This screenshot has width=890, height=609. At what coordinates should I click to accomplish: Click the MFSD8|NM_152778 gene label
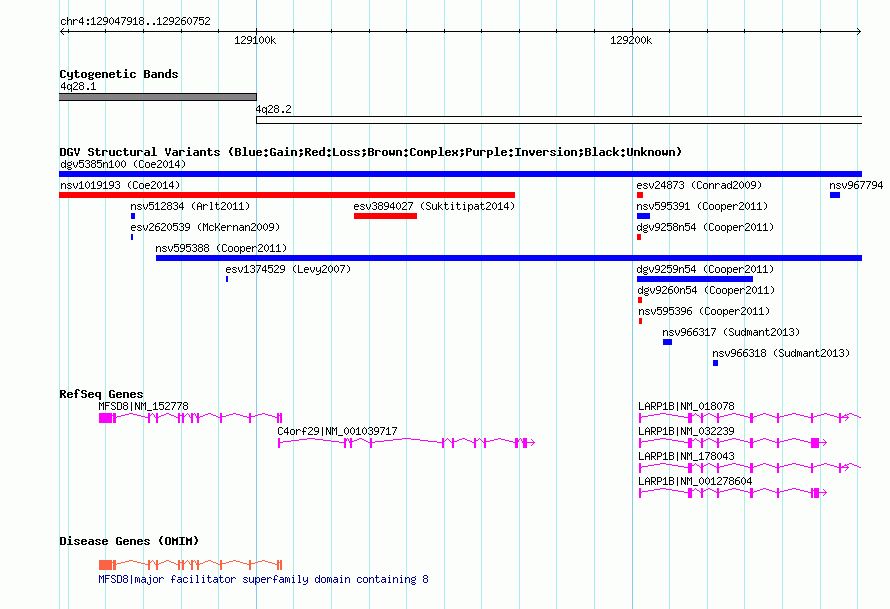(143, 406)
